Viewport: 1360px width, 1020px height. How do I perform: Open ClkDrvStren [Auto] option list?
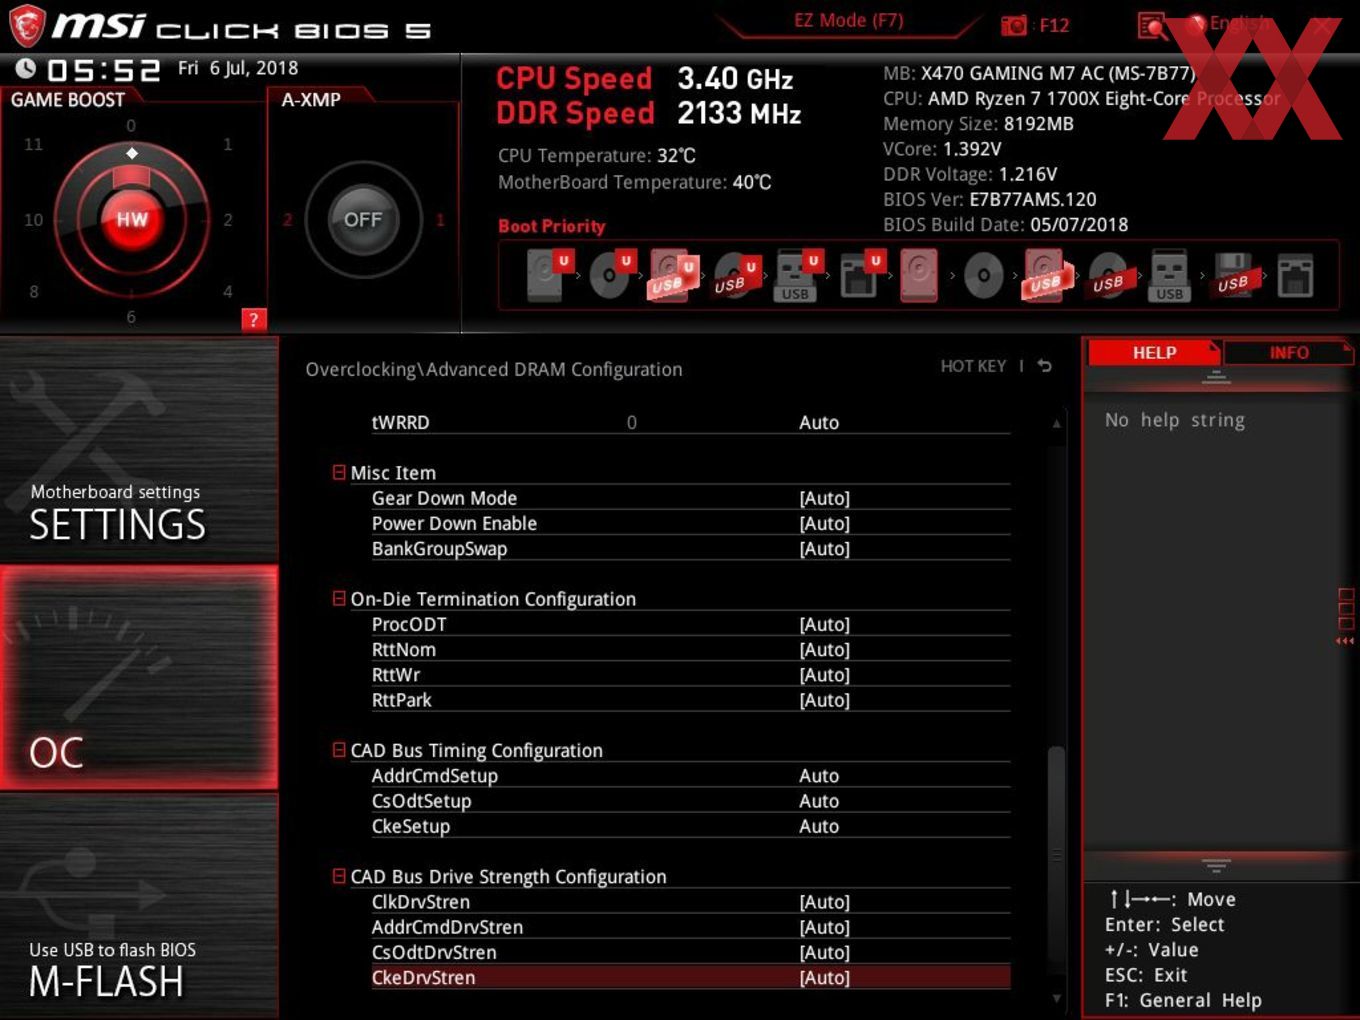tap(824, 902)
